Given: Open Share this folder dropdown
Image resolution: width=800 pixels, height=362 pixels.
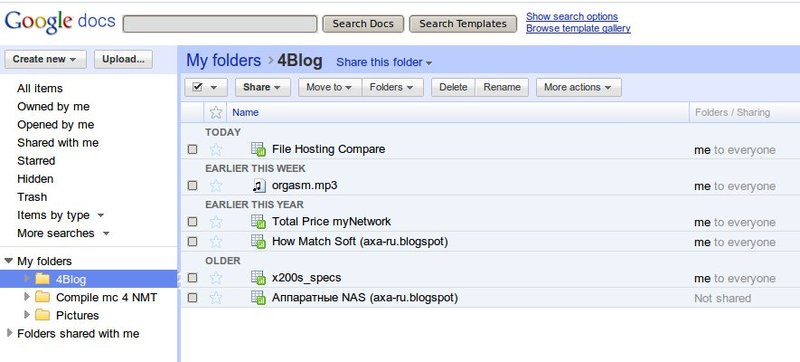Looking at the screenshot, I should tap(384, 62).
